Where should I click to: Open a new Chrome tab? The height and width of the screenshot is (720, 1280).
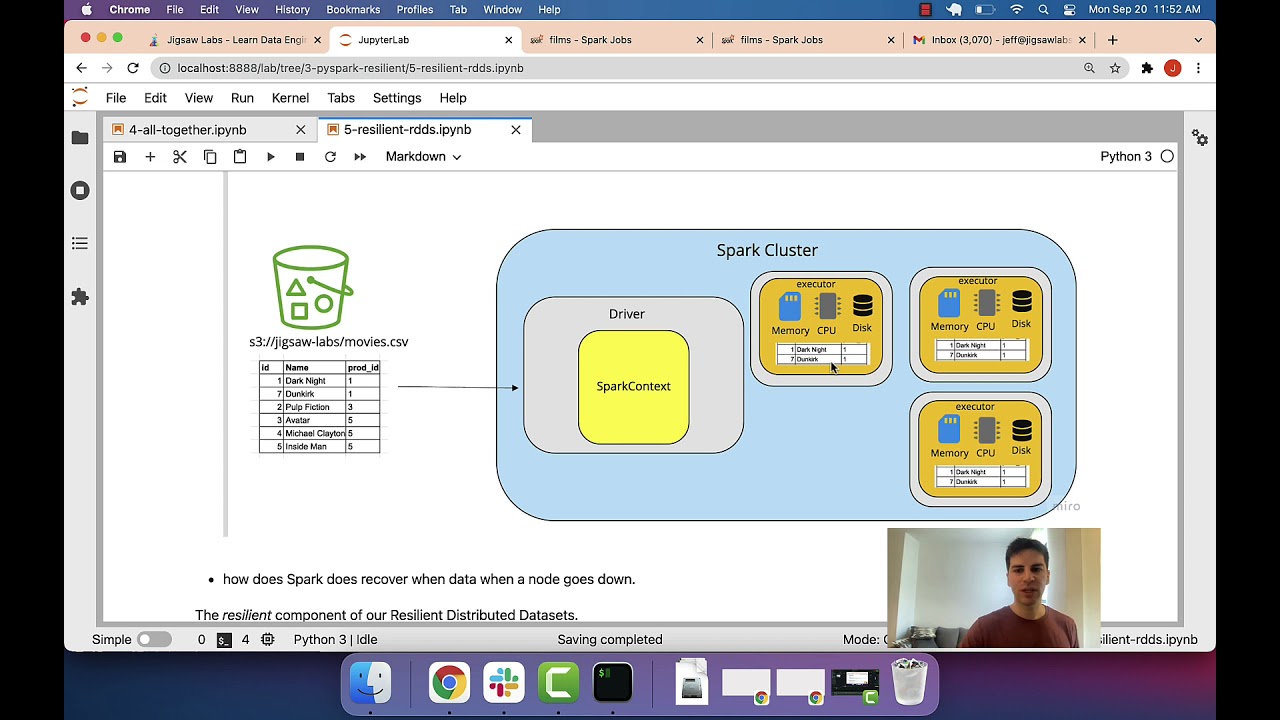tap(1112, 40)
